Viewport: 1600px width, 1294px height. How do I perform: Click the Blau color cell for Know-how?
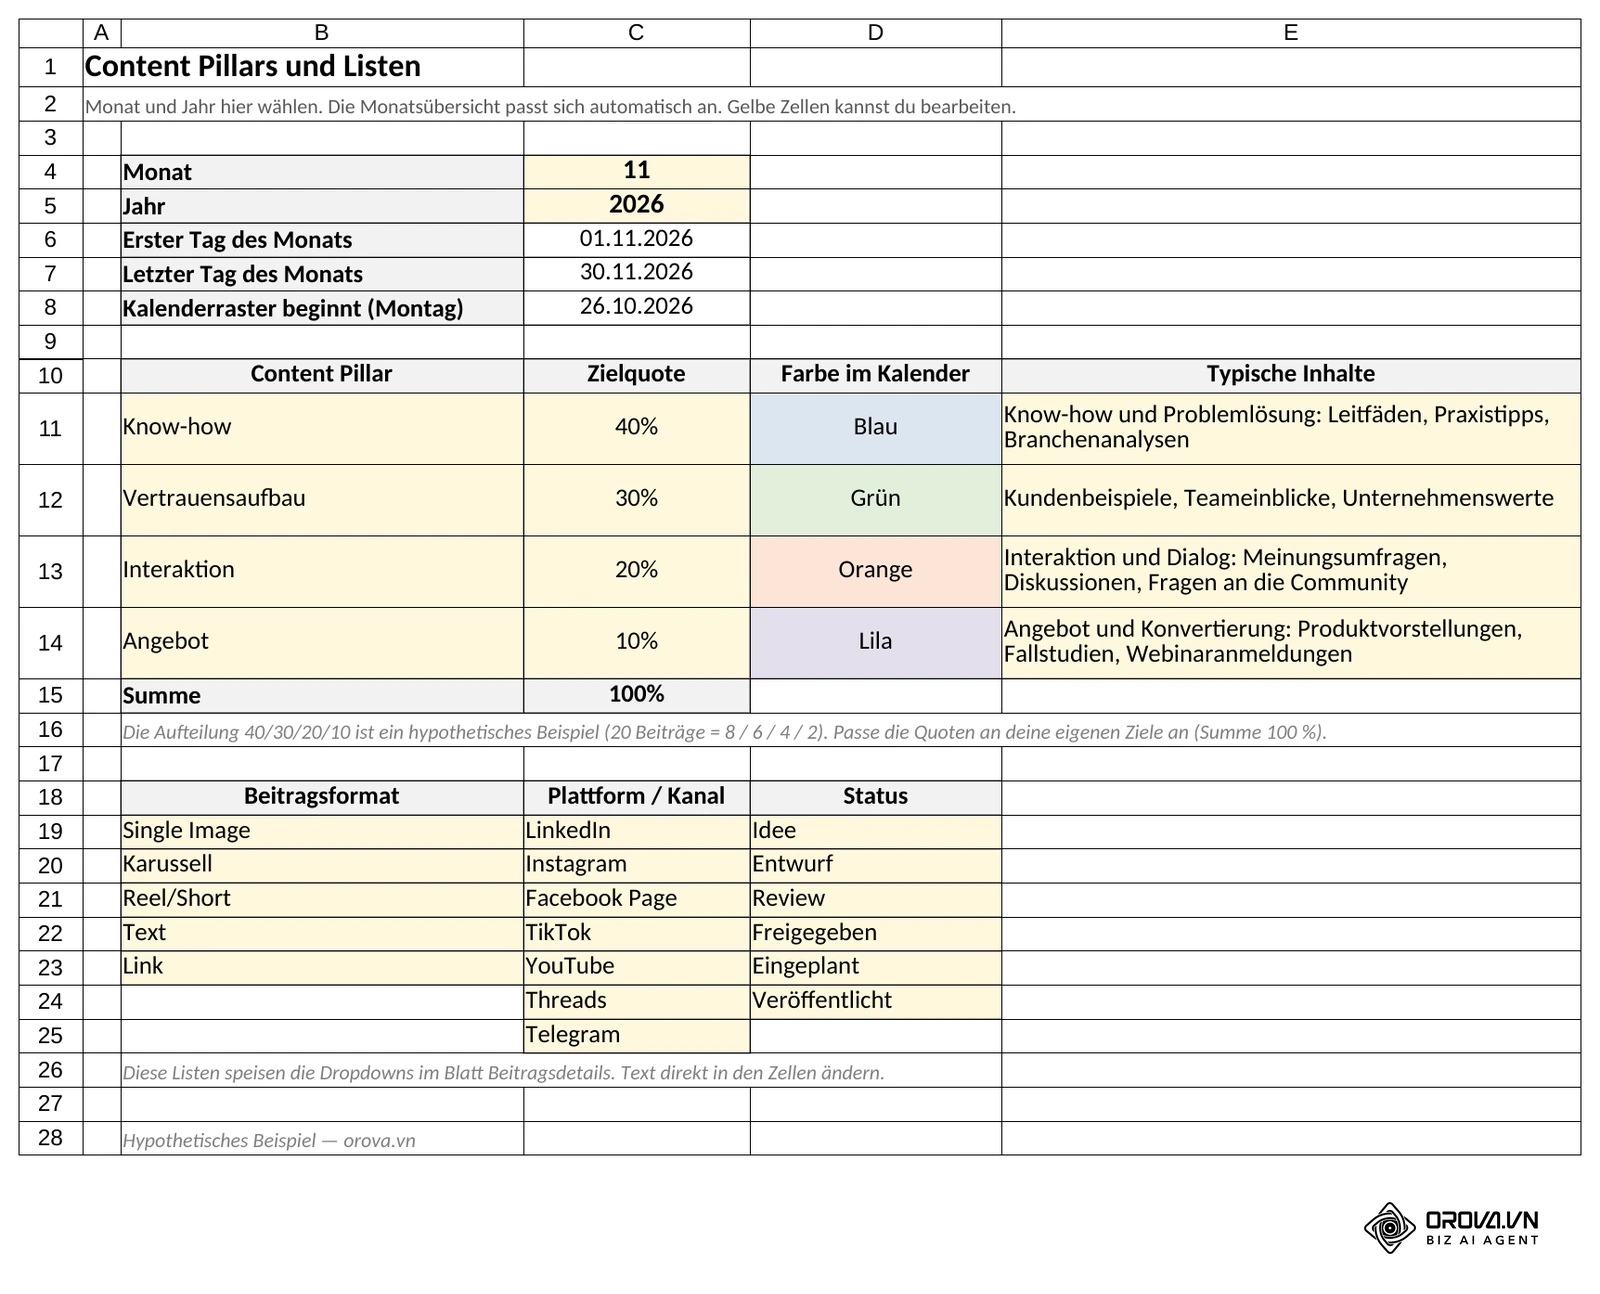click(x=875, y=428)
